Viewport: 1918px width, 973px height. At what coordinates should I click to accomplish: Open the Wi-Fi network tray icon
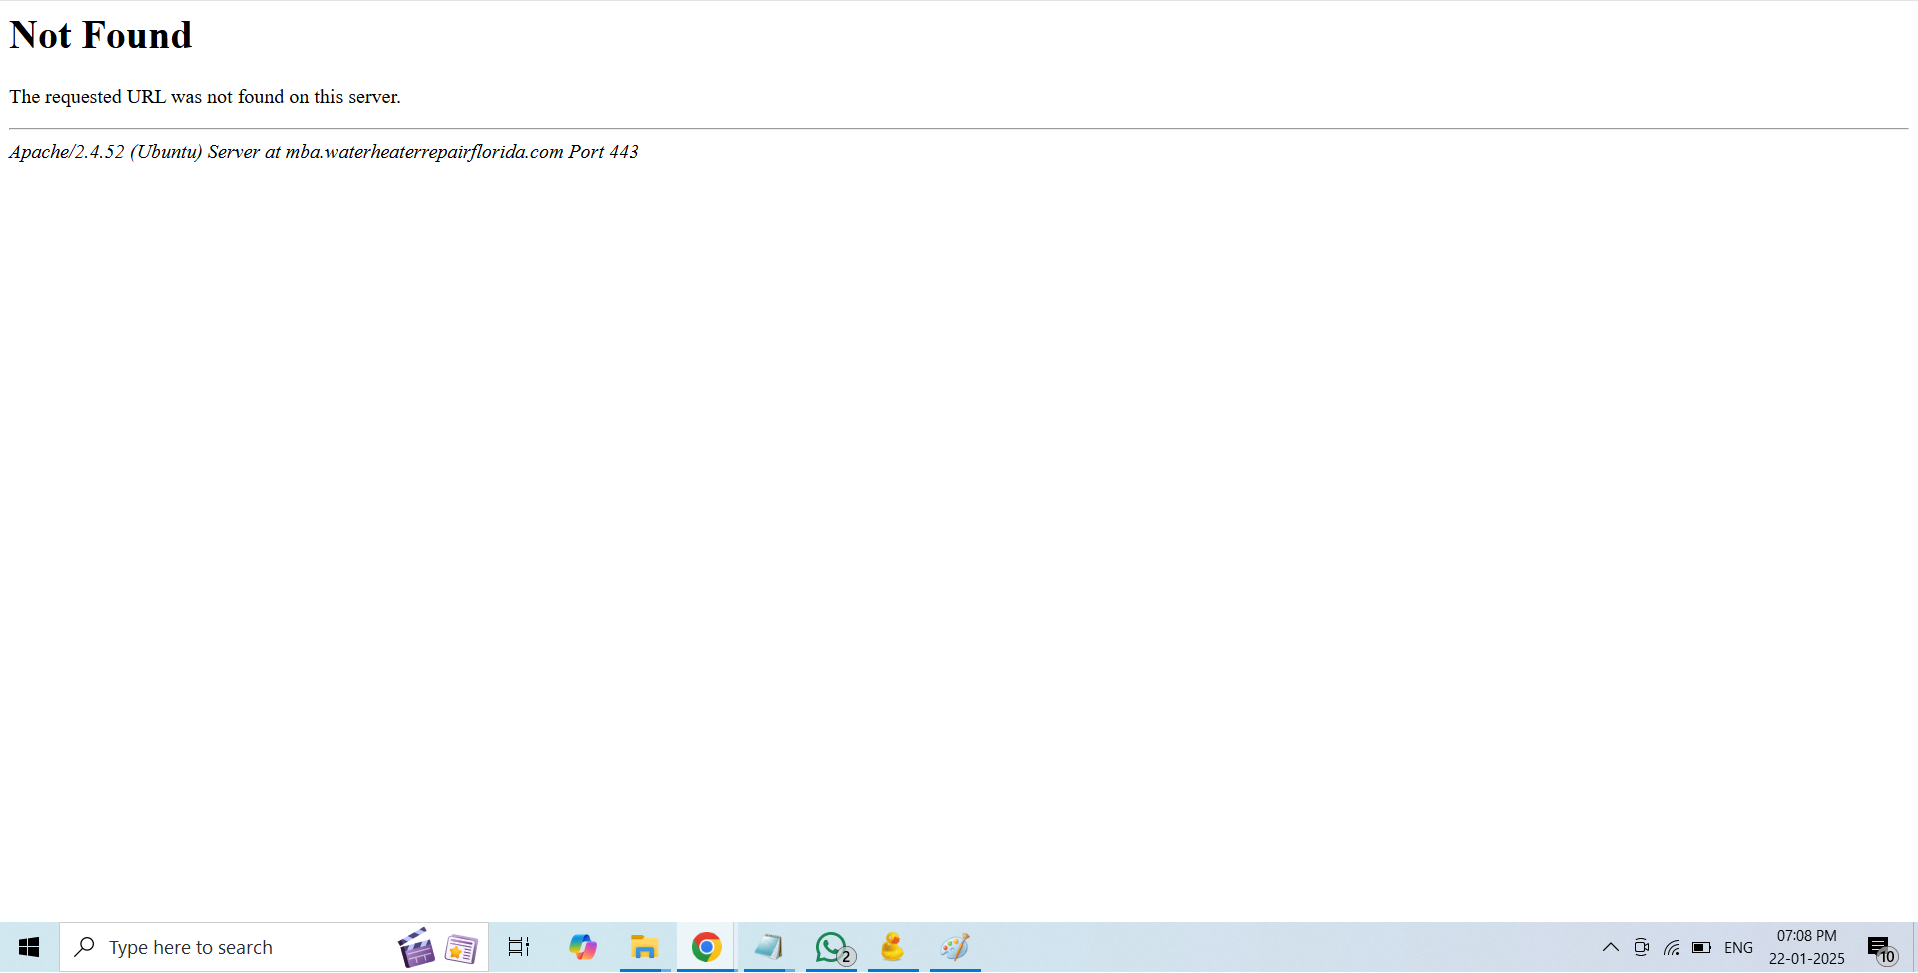click(x=1671, y=947)
